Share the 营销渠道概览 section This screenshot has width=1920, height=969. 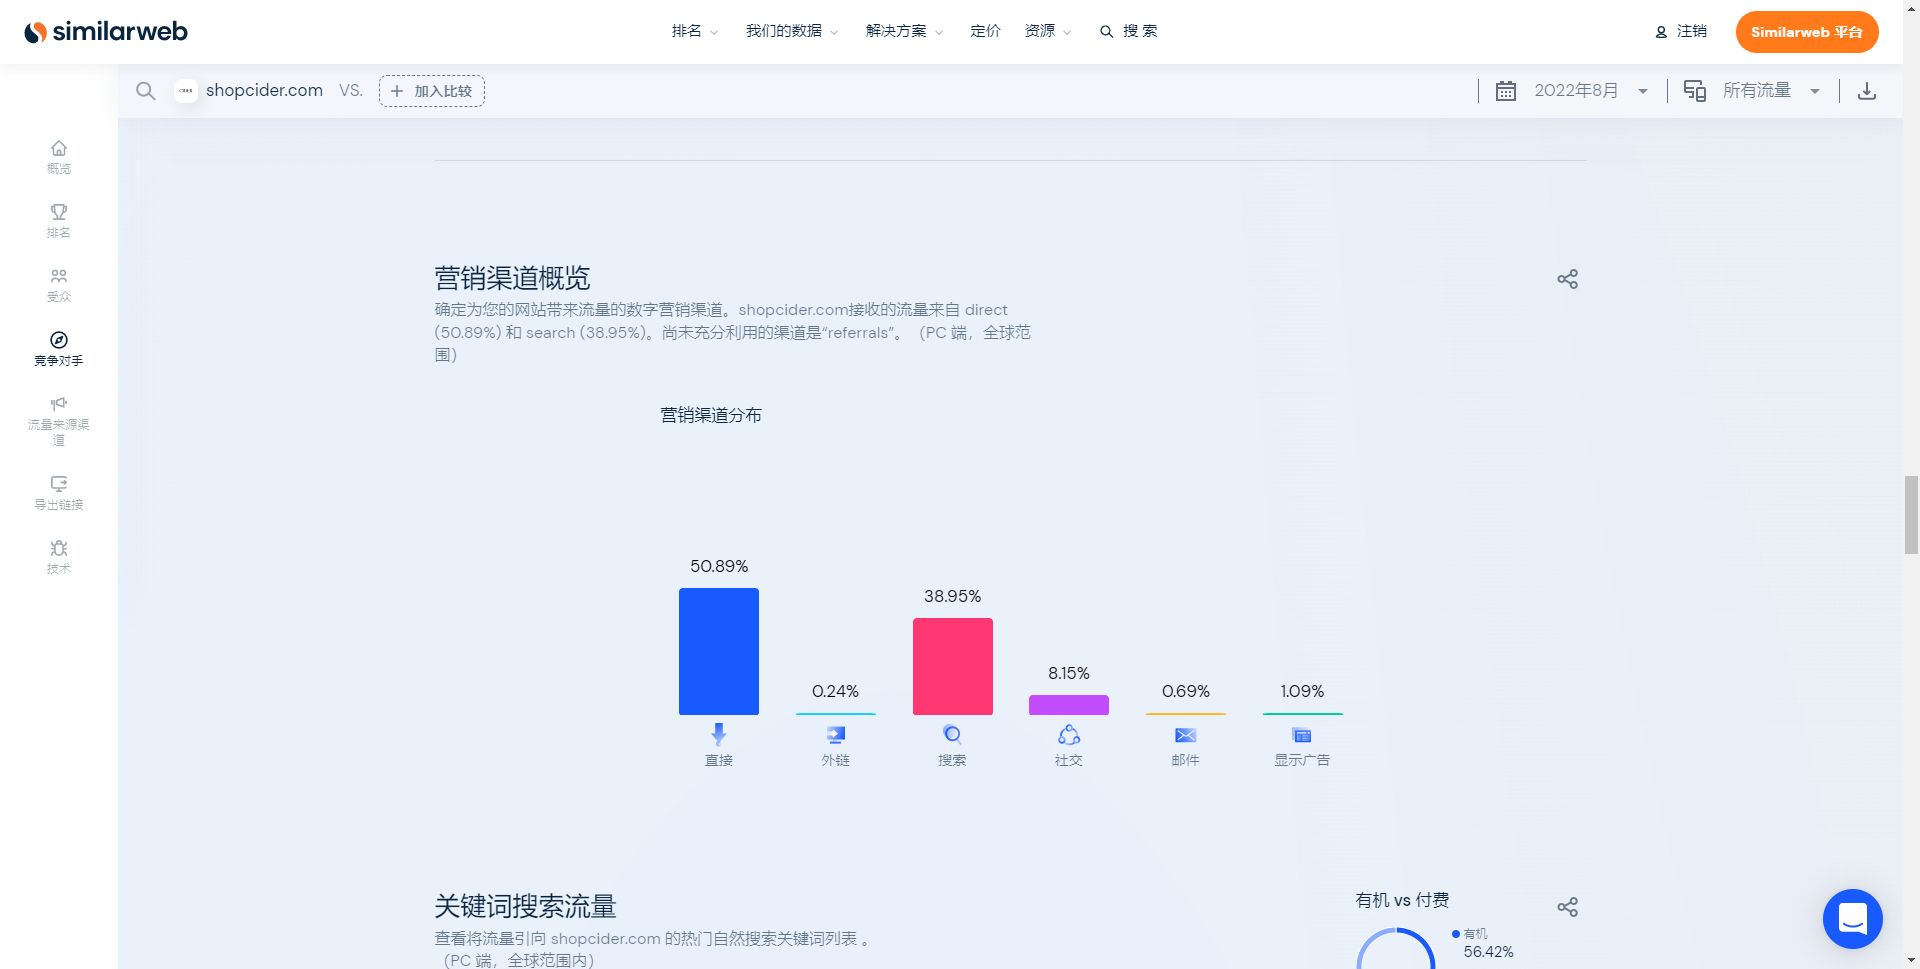[x=1568, y=279]
